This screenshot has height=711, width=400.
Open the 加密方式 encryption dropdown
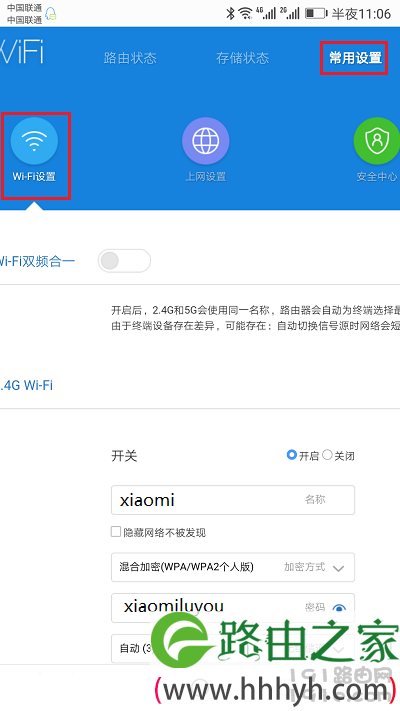(233, 567)
